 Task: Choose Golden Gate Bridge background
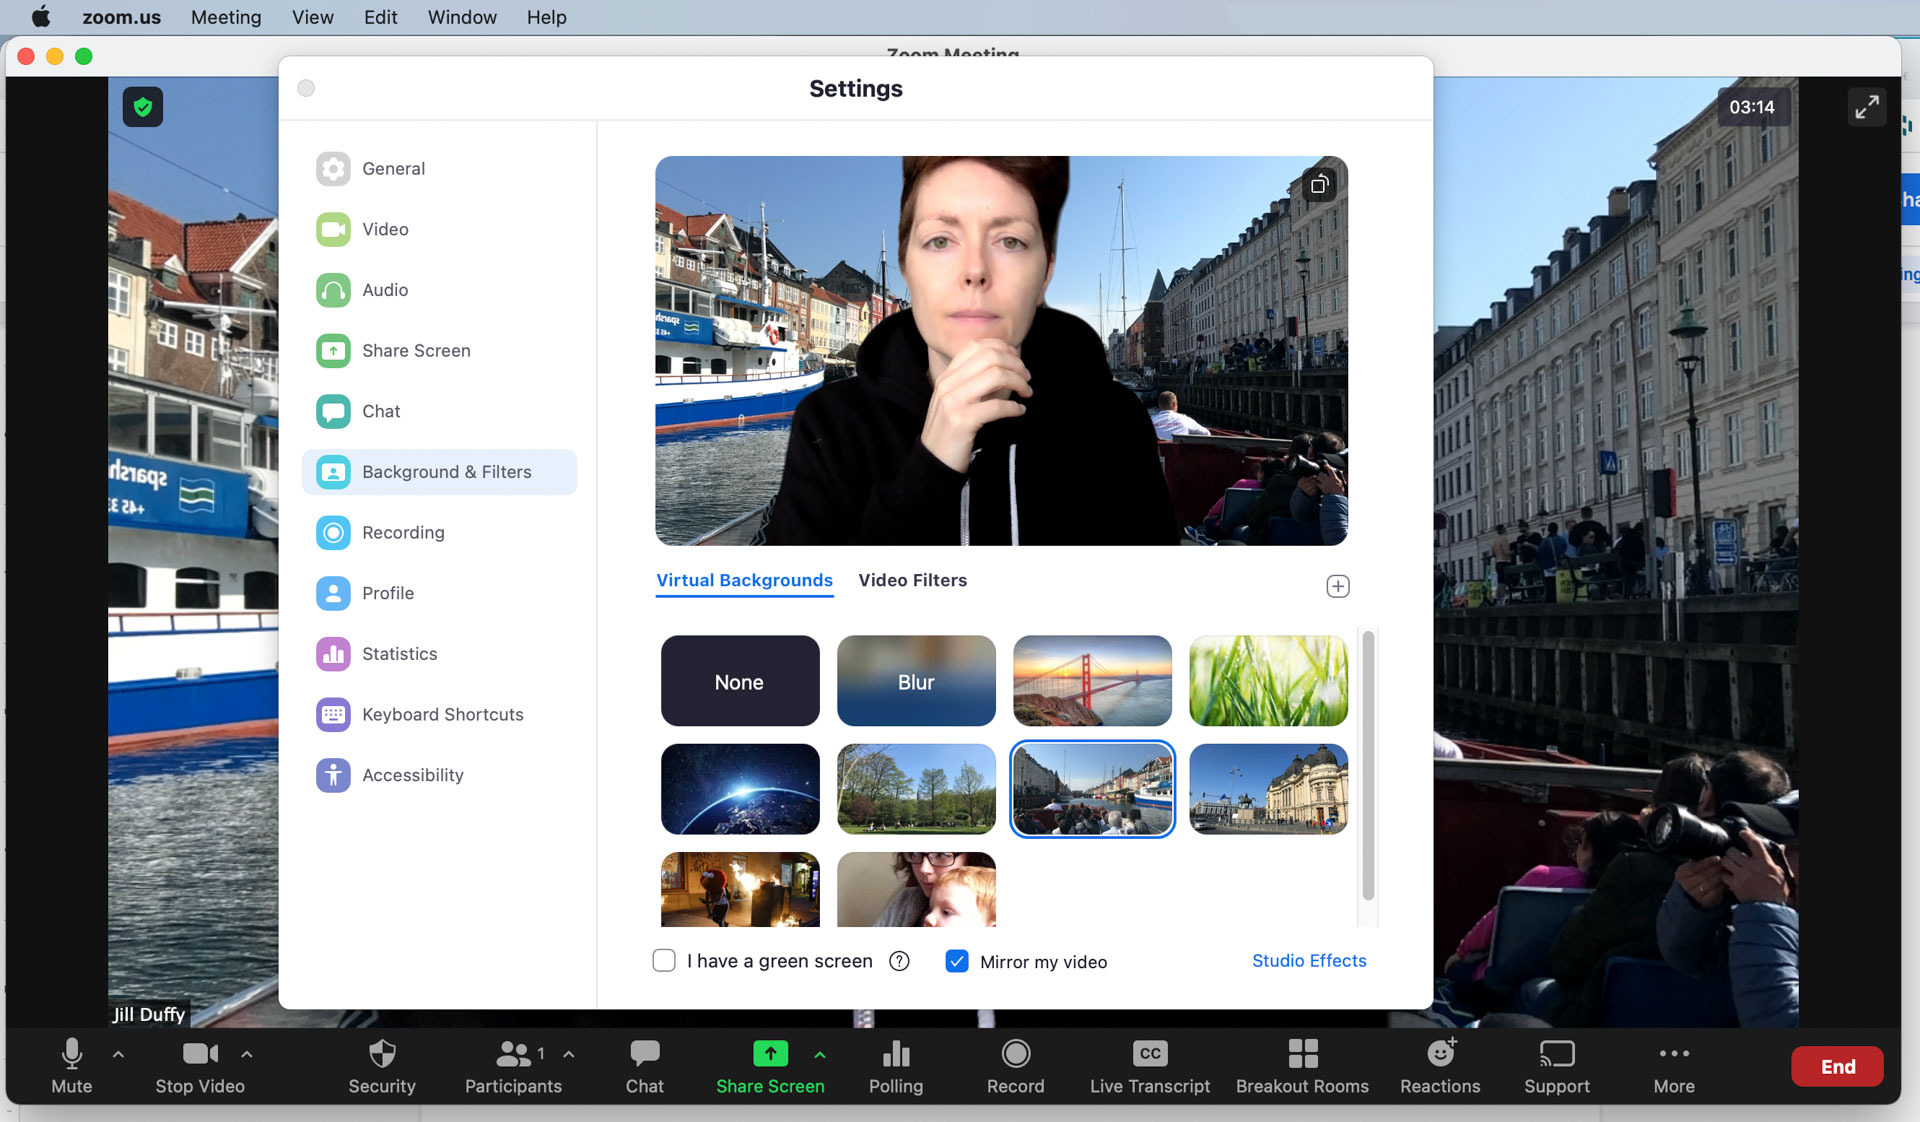[x=1092, y=681]
